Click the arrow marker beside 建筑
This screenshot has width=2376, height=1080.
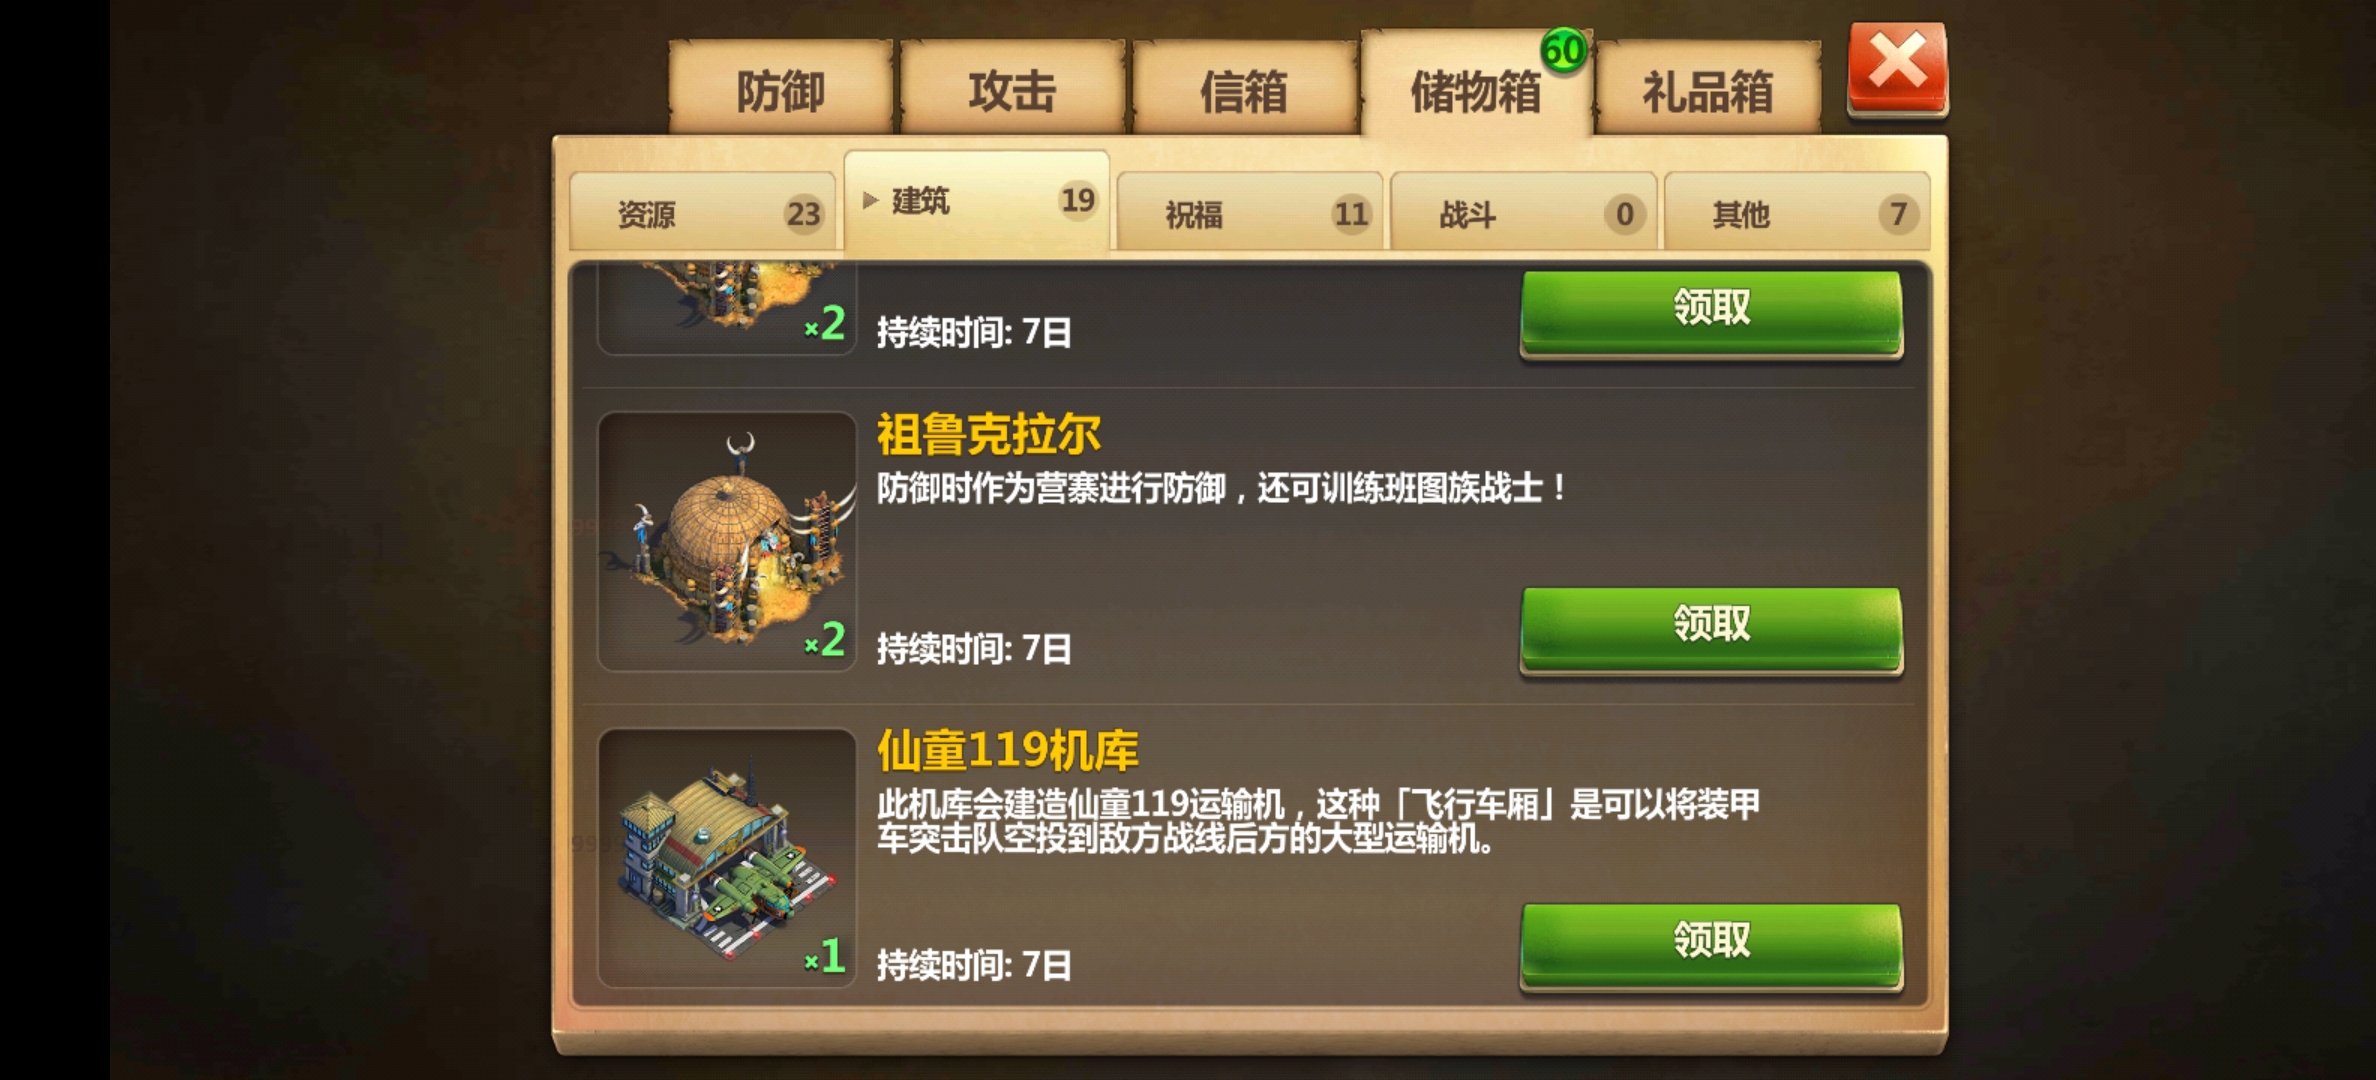[870, 200]
